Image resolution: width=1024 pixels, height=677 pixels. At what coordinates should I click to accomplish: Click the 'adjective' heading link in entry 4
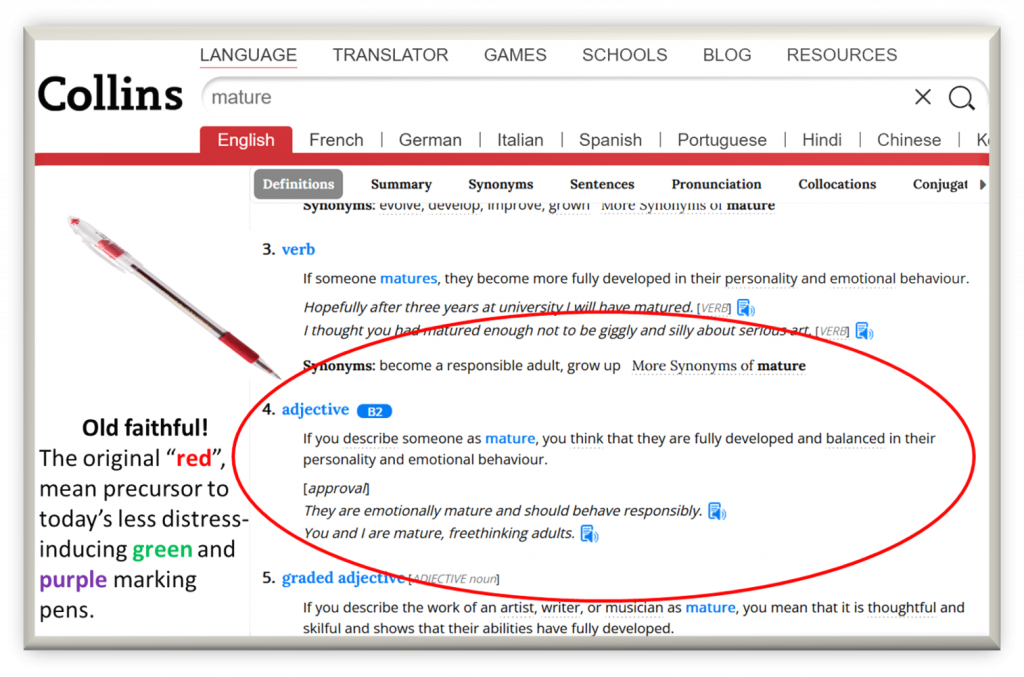click(x=315, y=410)
